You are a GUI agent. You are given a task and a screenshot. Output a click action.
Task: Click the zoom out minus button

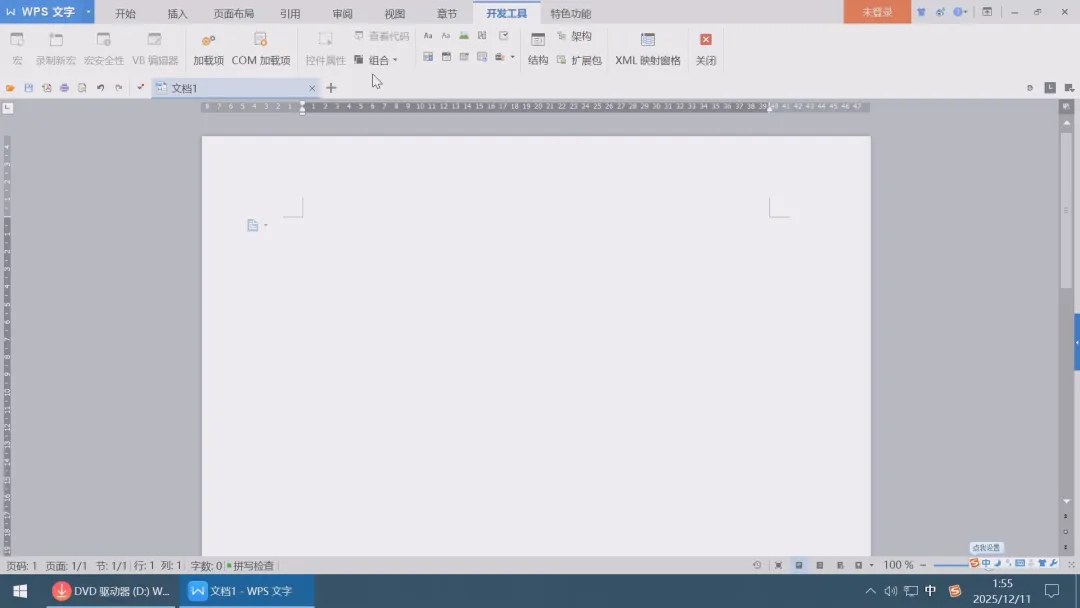click(x=923, y=565)
